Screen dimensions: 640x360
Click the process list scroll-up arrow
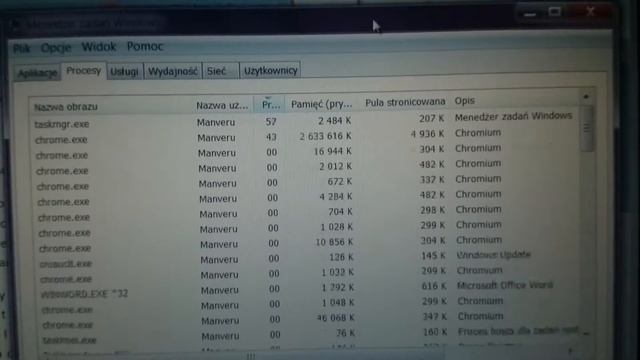[586, 97]
